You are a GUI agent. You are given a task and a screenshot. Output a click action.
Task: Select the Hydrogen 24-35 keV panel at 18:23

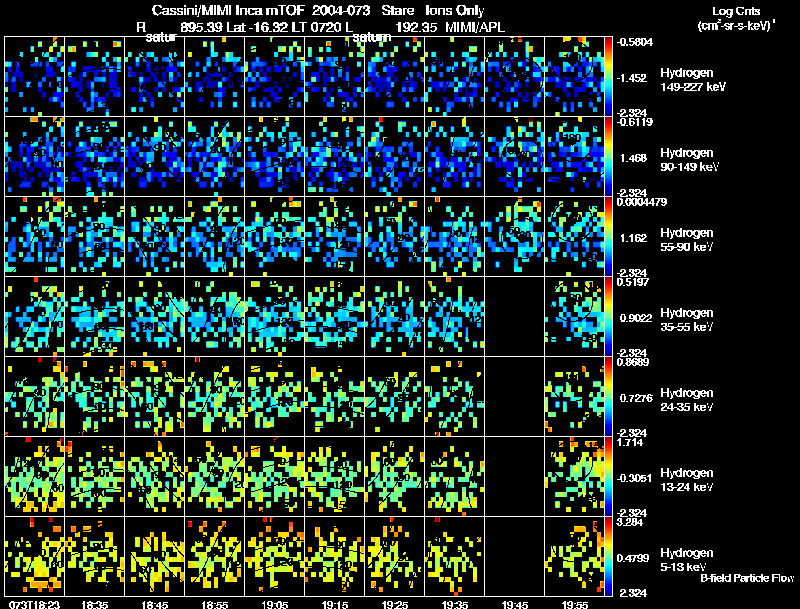tap(34, 397)
